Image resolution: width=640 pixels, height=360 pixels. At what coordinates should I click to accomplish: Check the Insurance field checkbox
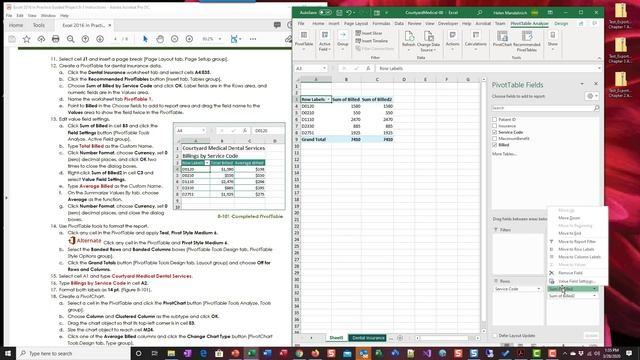(x=495, y=126)
